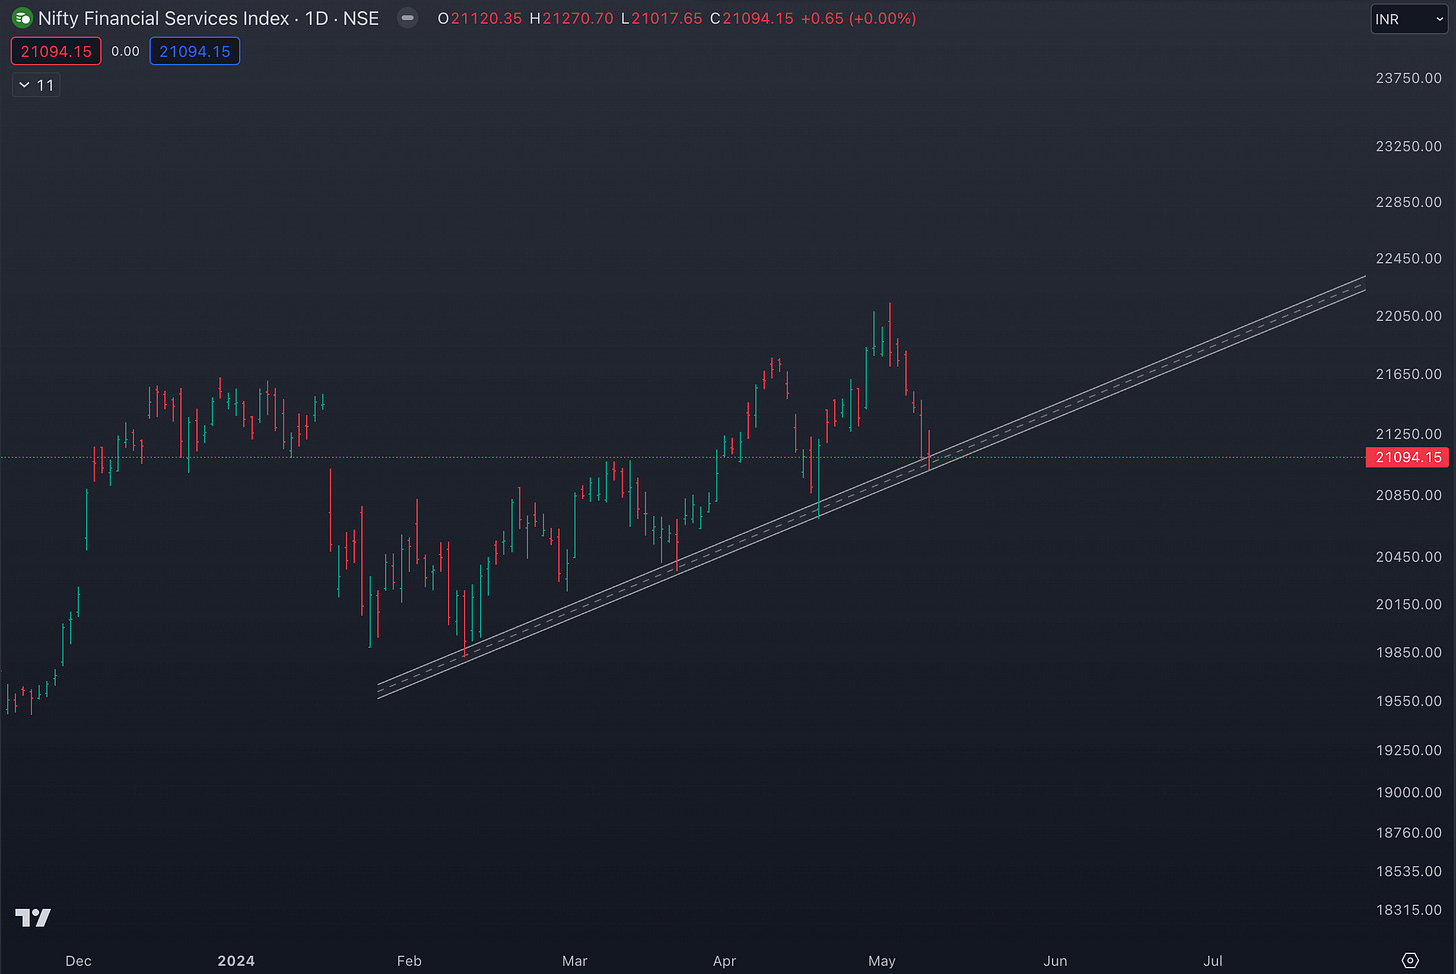Click the 23750.00 price axis label
This screenshot has width=1456, height=974.
coord(1408,78)
